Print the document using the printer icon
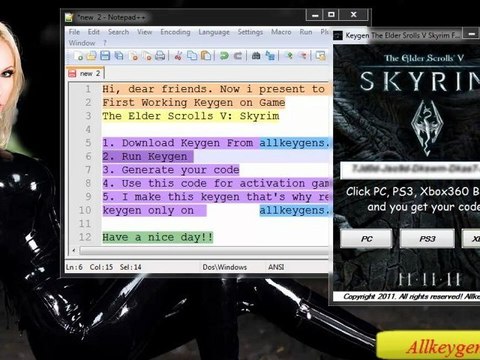The height and width of the screenshot is (360, 480). pos(160,56)
